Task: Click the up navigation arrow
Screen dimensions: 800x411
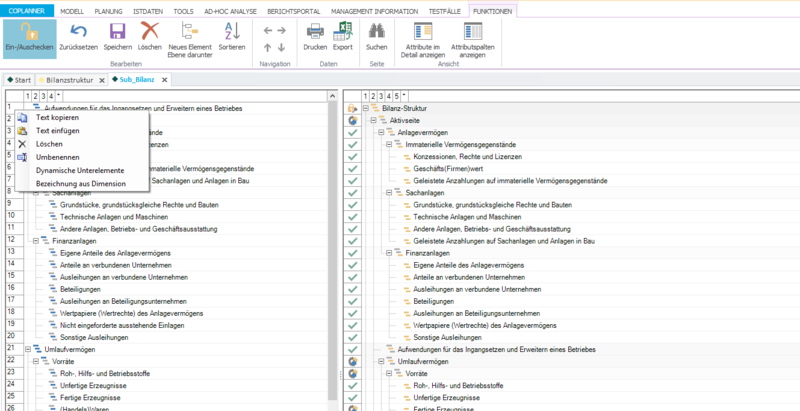Action: pos(268,48)
